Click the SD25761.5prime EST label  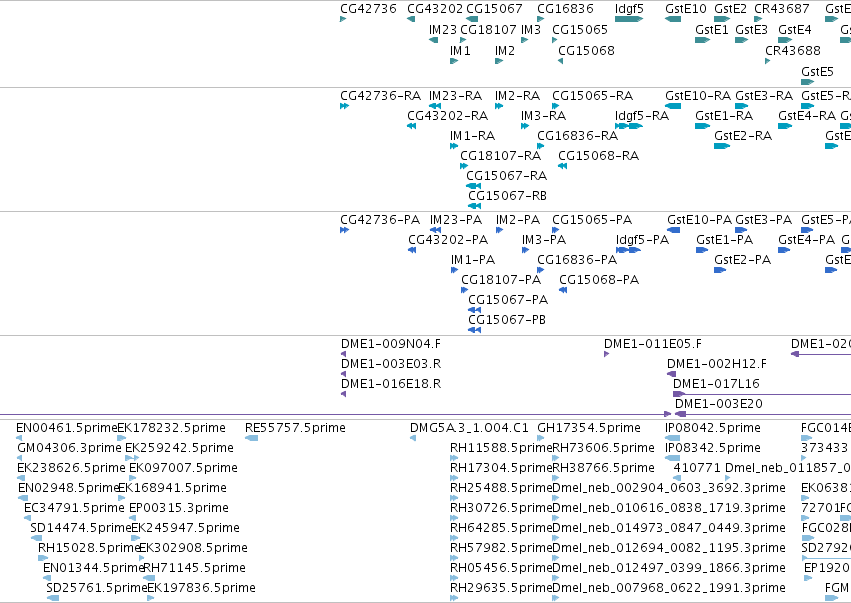pos(97,588)
